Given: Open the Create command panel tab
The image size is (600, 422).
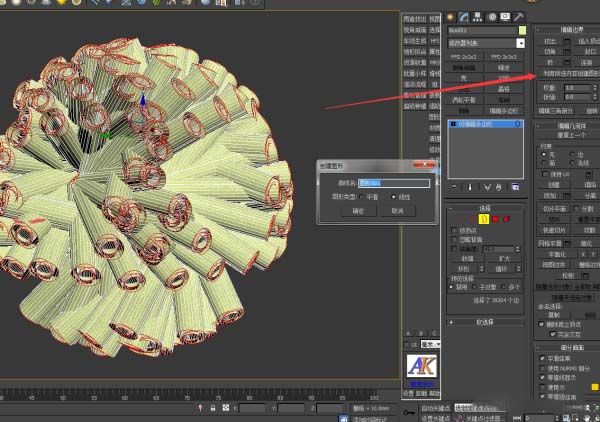Looking at the screenshot, I should point(450,17).
